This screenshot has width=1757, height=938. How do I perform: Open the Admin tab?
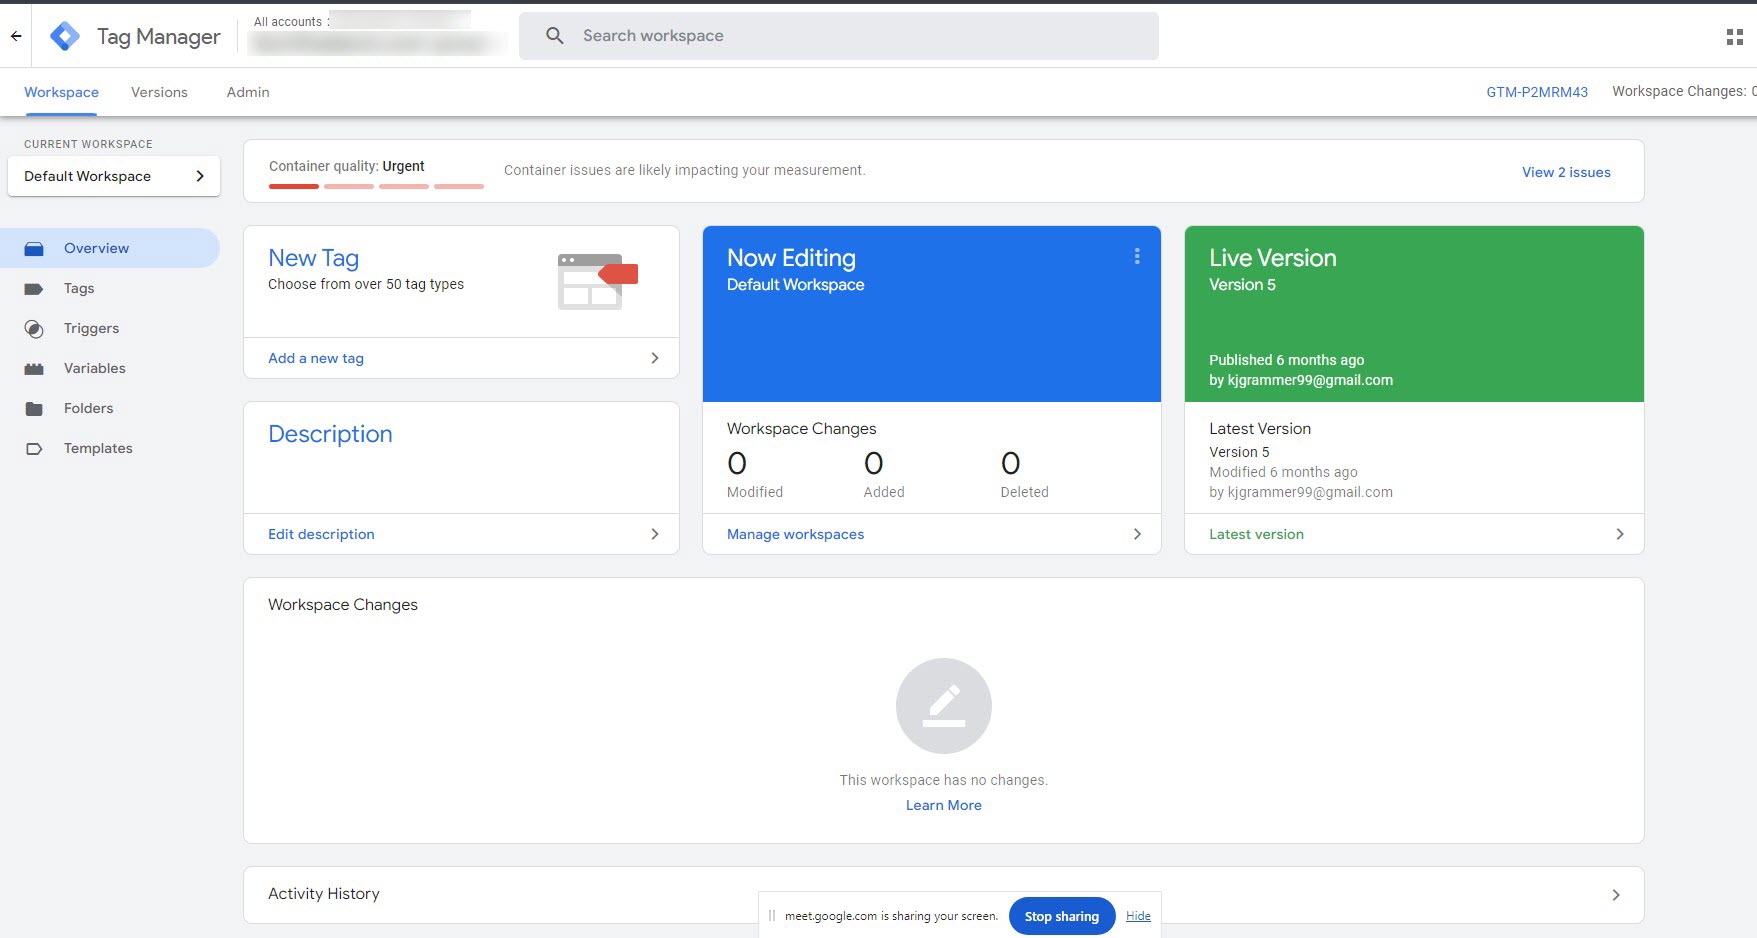point(247,92)
